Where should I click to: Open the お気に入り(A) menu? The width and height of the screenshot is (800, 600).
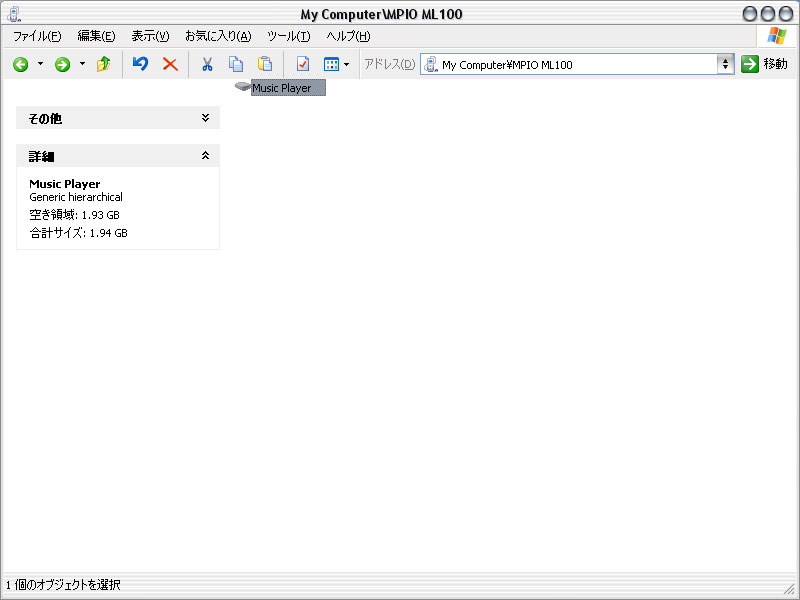point(218,36)
